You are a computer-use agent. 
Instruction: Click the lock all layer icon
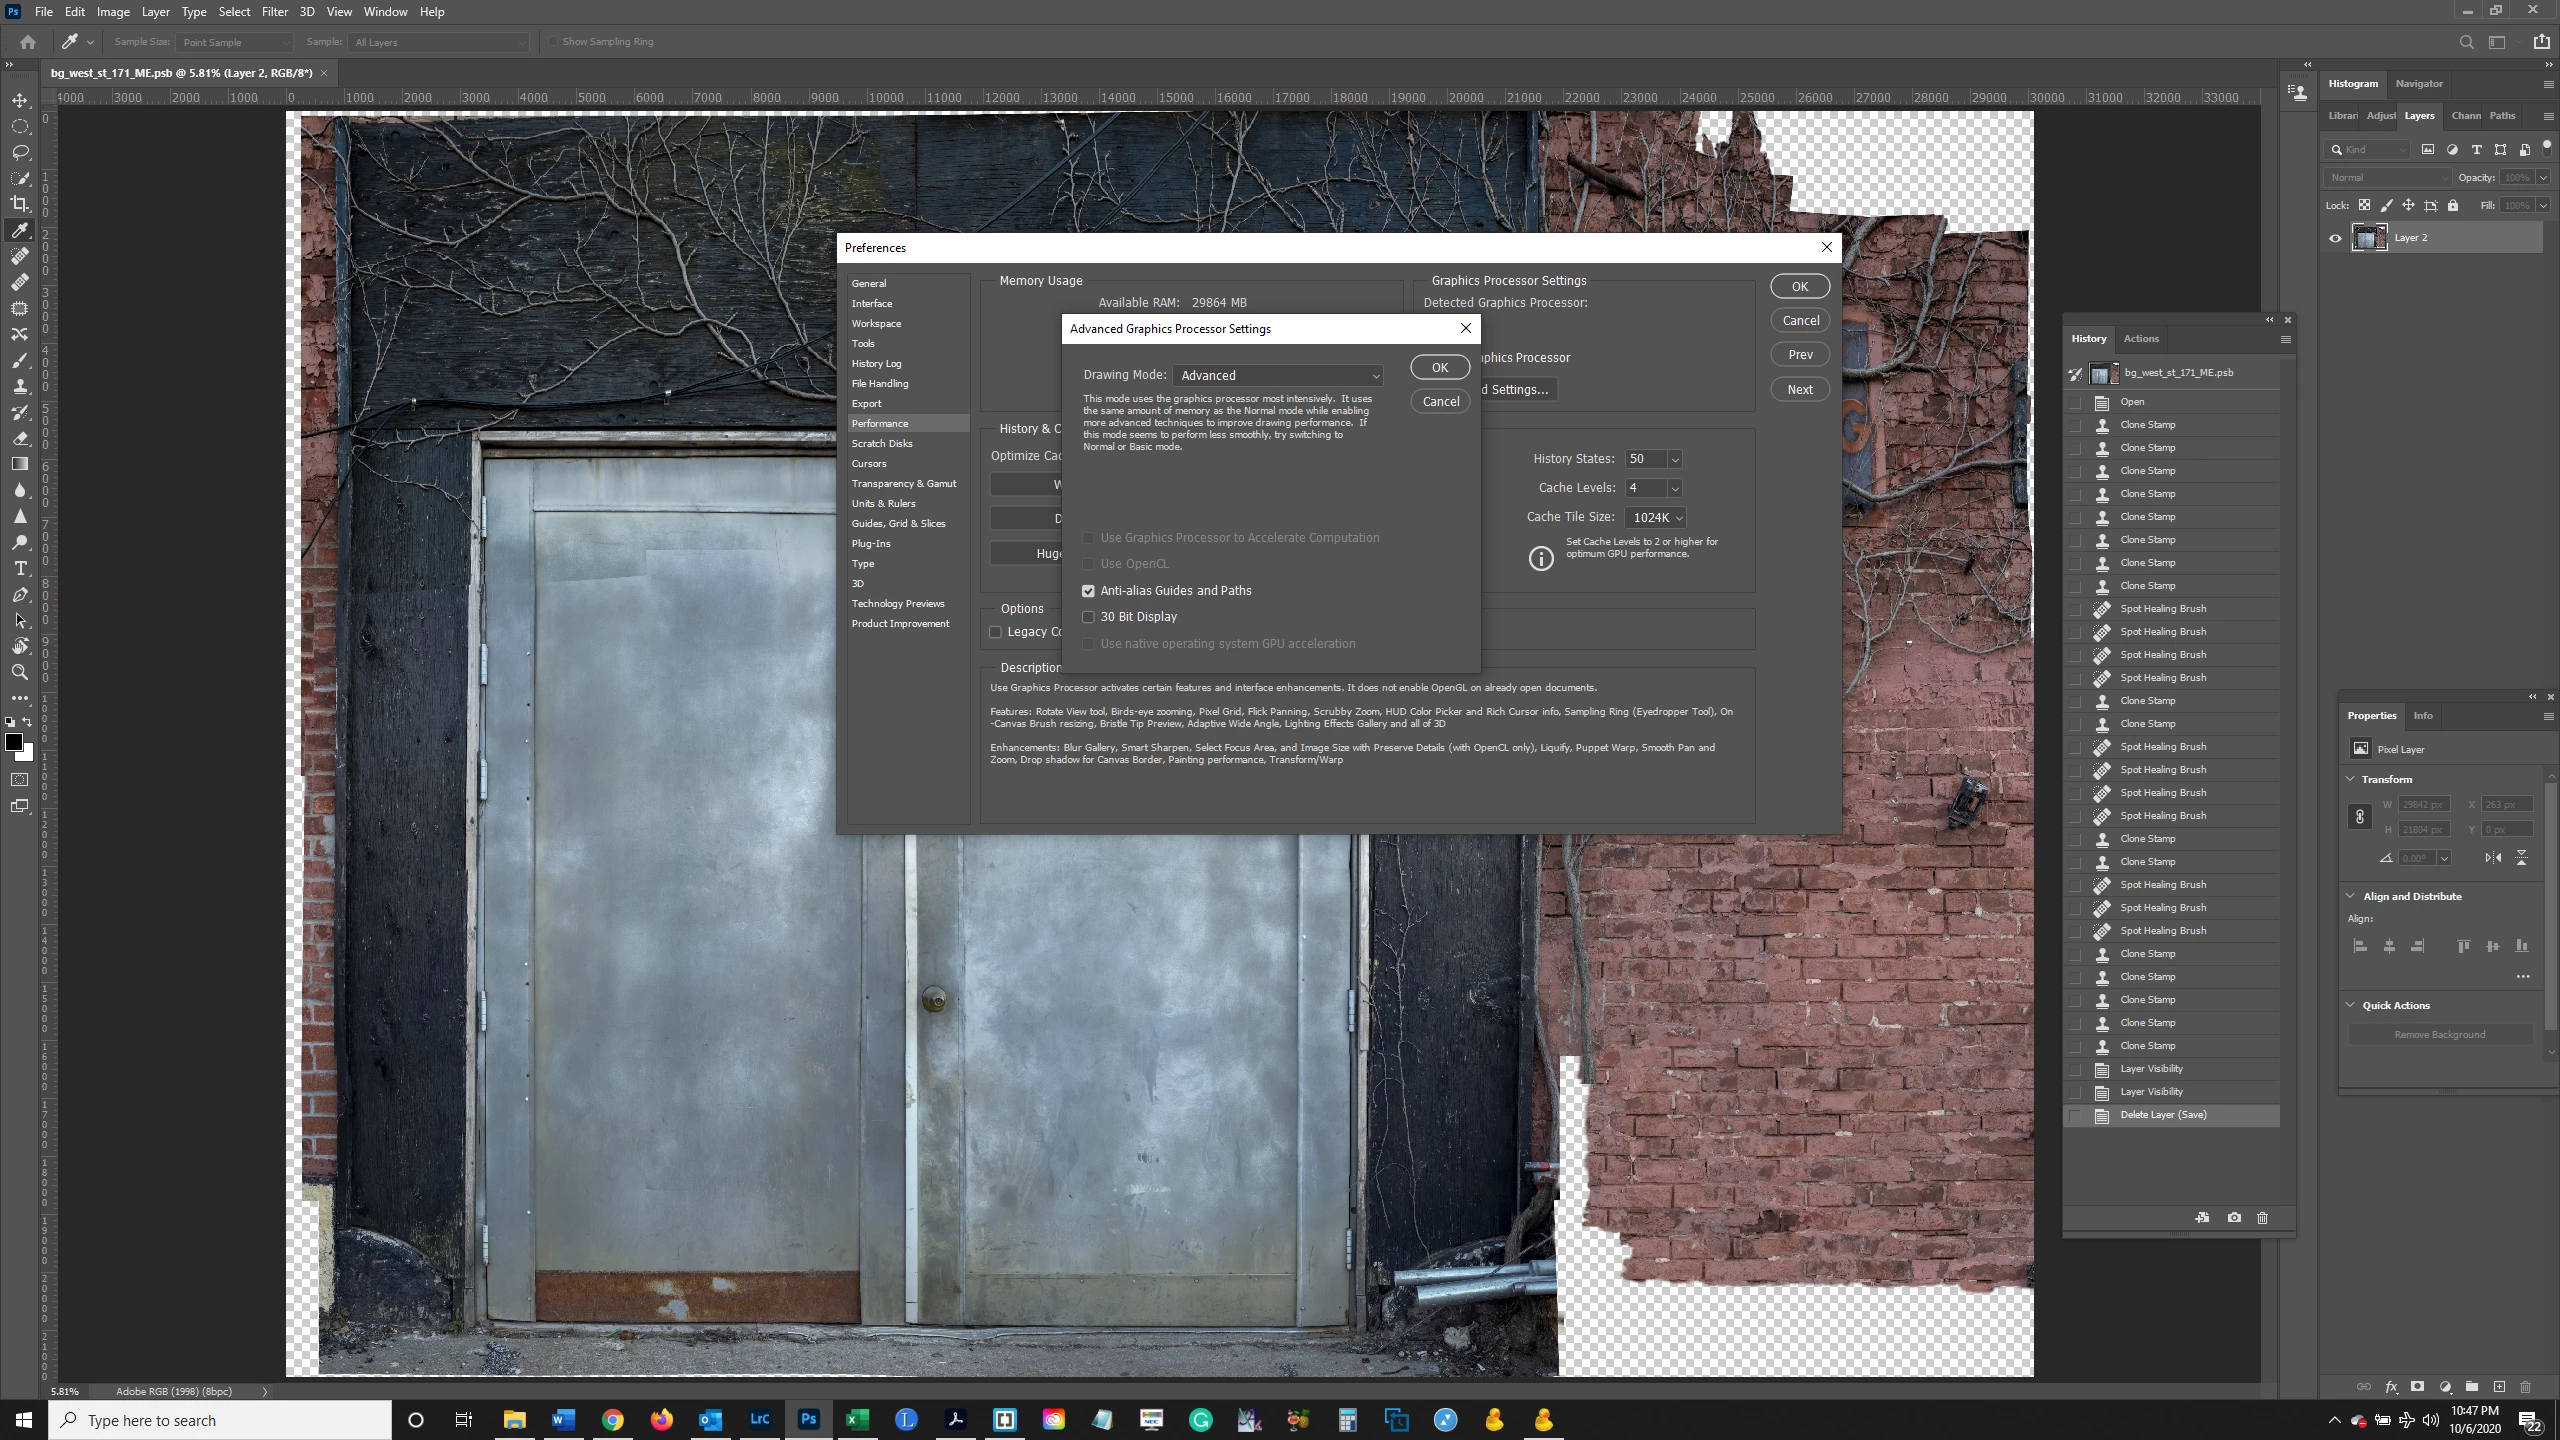click(2453, 205)
